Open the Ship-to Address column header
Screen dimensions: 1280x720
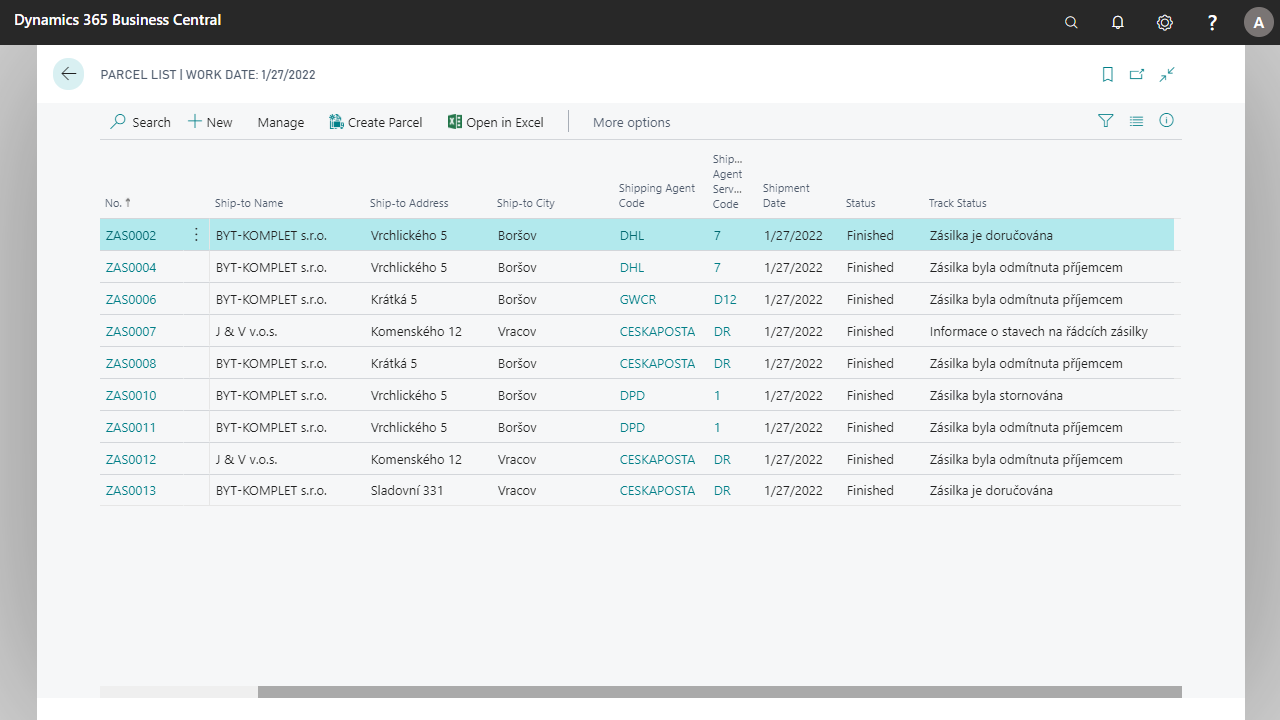click(x=409, y=203)
